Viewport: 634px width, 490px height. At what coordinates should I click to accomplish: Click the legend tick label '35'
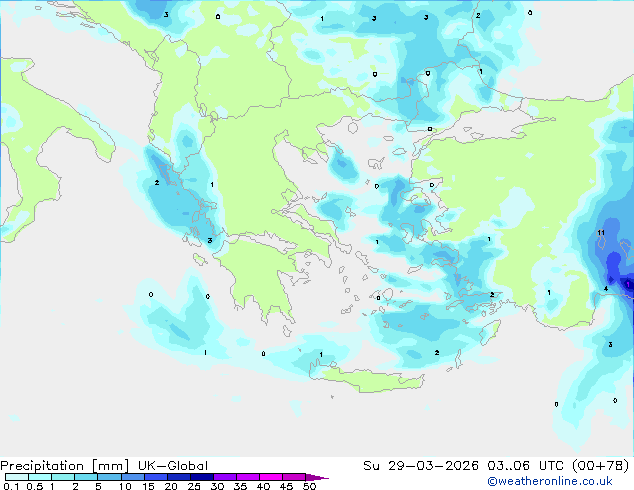pos(240,486)
